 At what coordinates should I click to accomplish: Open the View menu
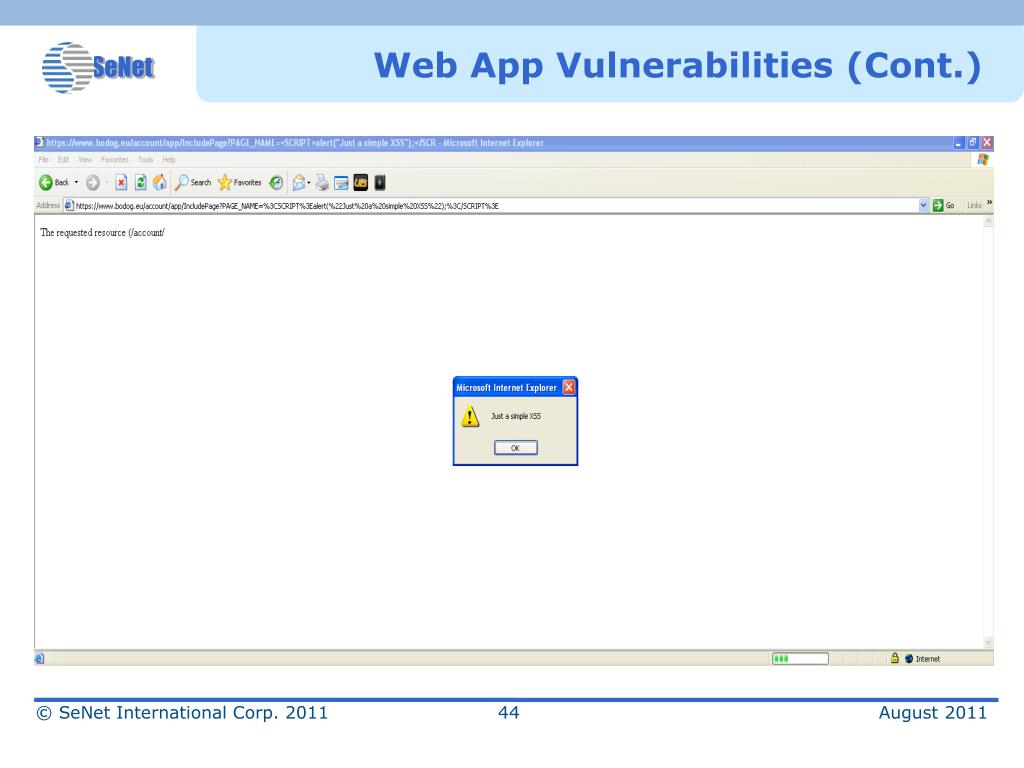click(86, 160)
